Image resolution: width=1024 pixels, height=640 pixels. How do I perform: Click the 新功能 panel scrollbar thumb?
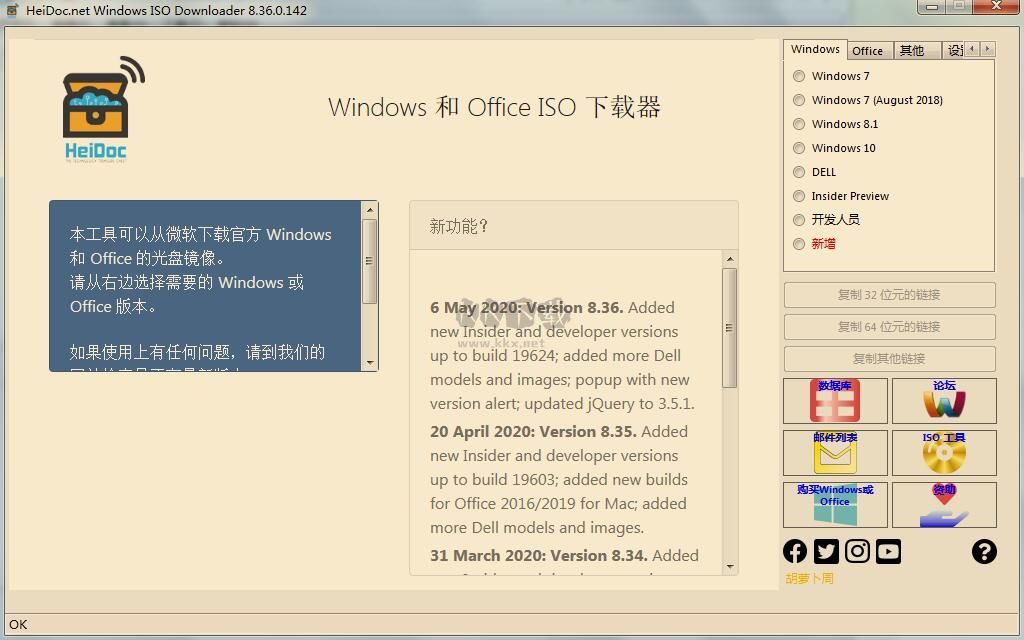pos(730,328)
